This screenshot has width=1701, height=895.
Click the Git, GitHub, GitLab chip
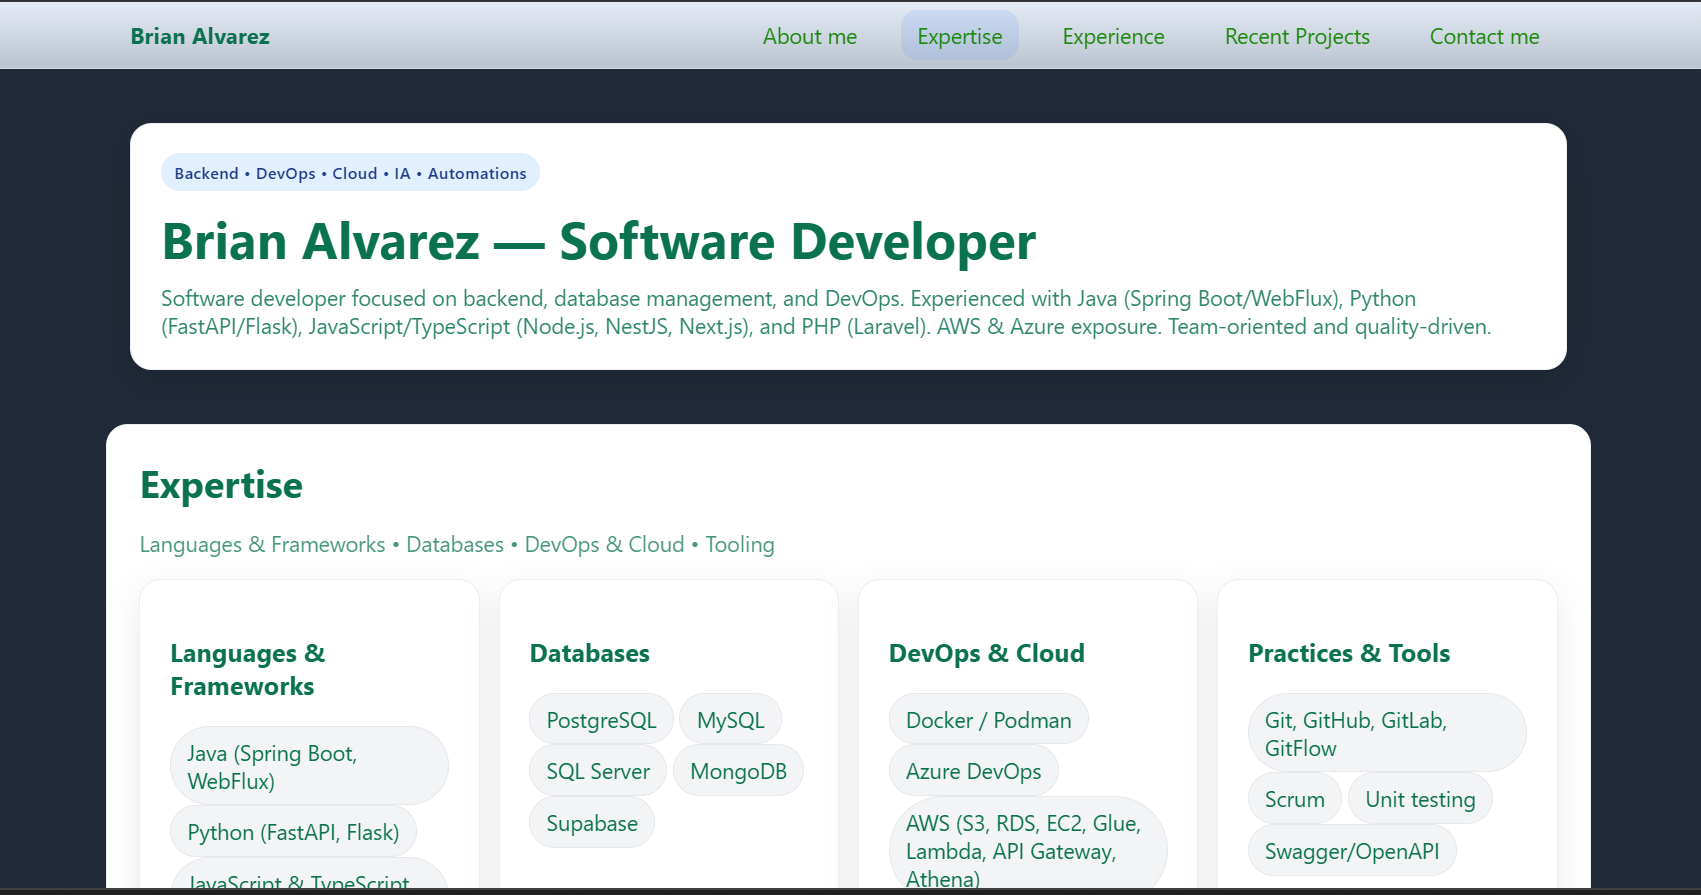1386,733
